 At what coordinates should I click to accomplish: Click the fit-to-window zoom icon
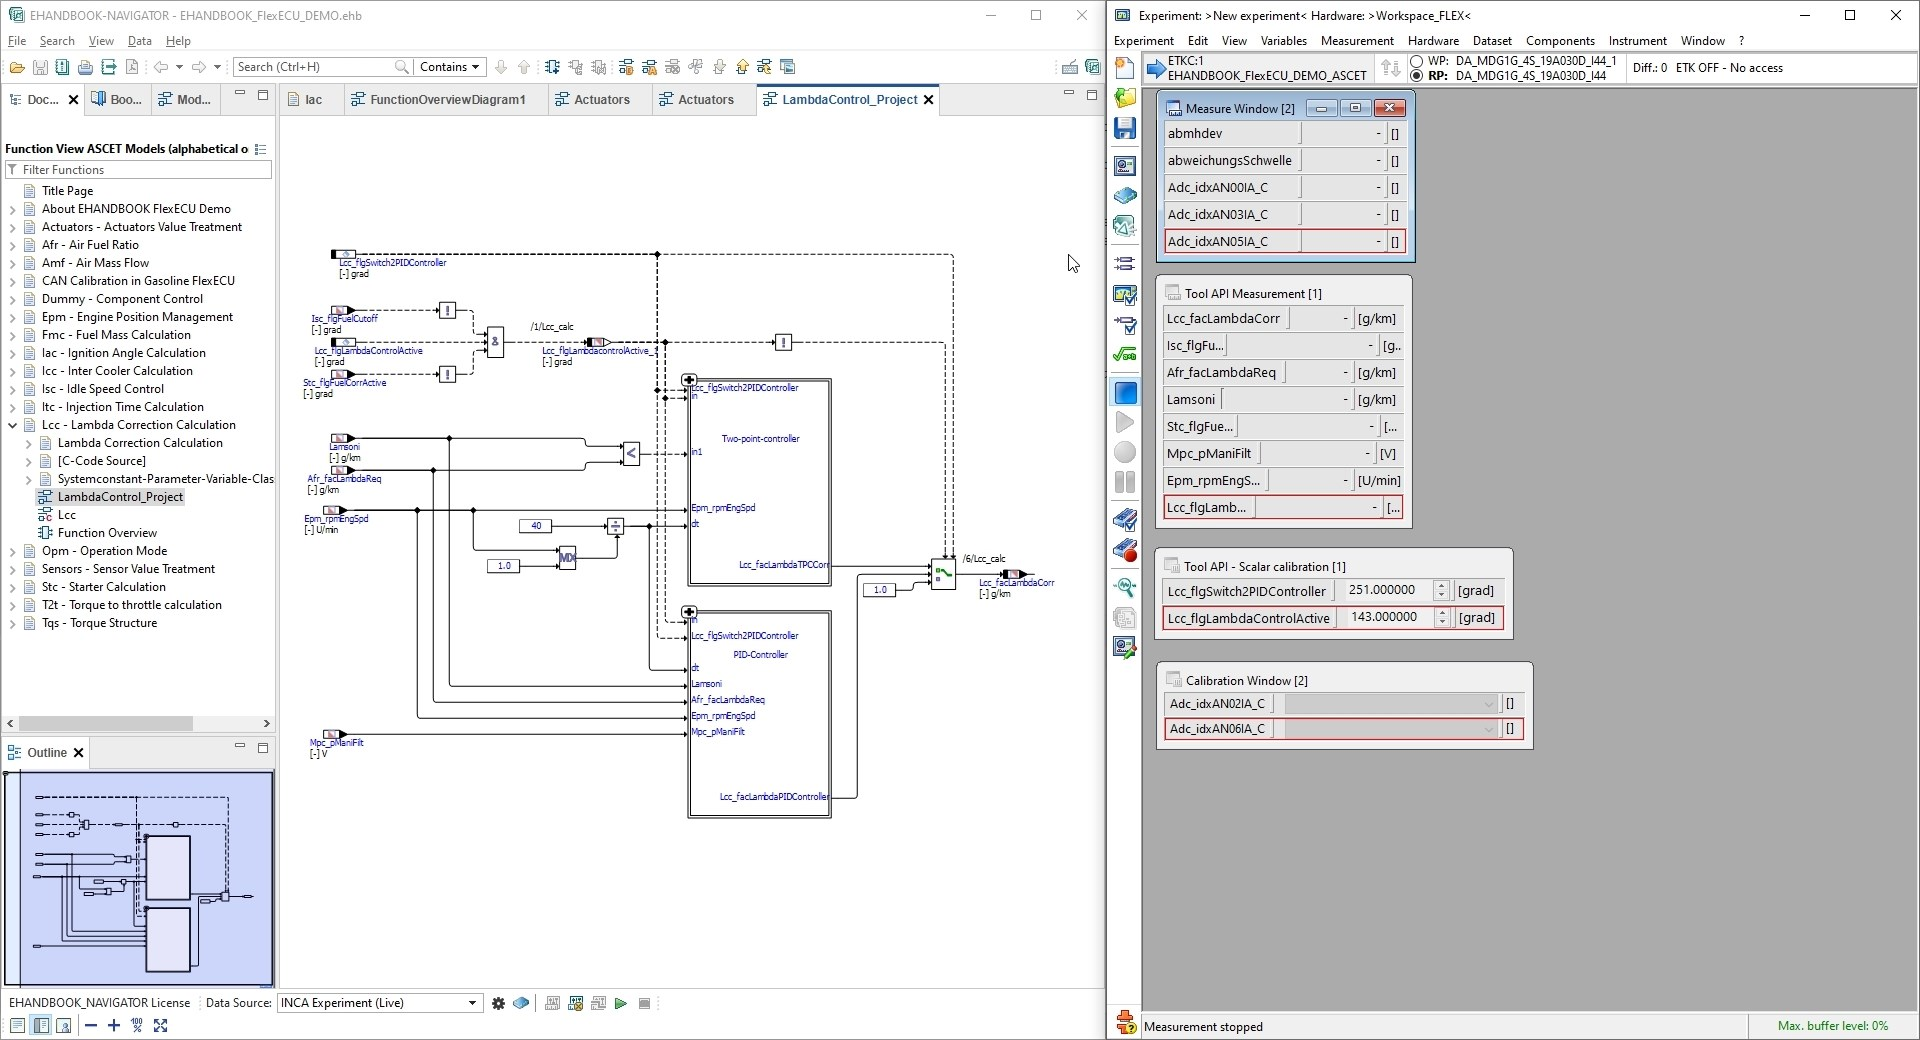click(160, 1025)
